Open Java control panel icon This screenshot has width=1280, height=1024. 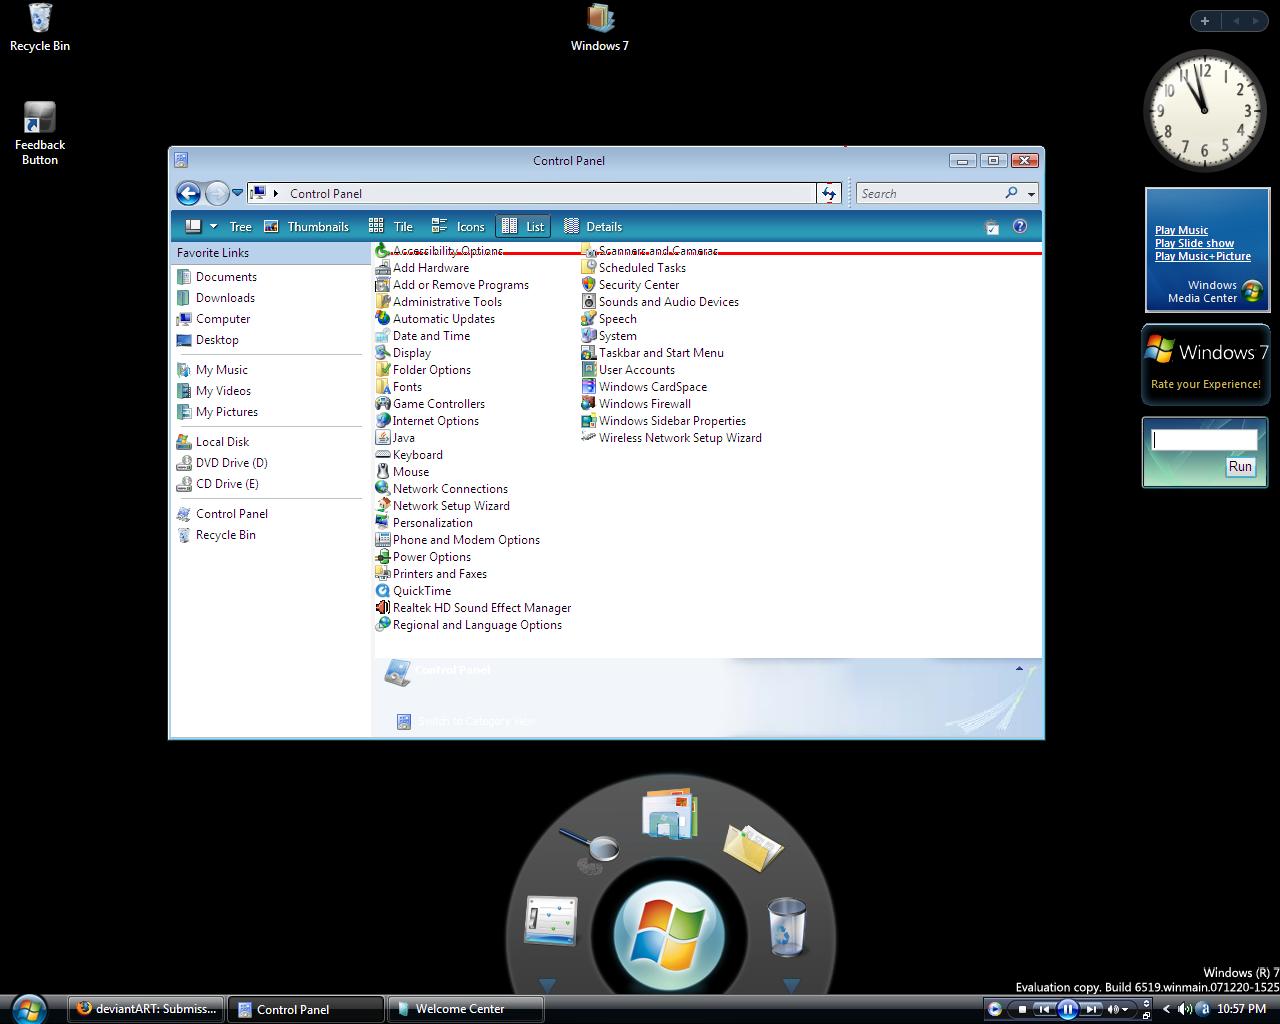point(383,438)
